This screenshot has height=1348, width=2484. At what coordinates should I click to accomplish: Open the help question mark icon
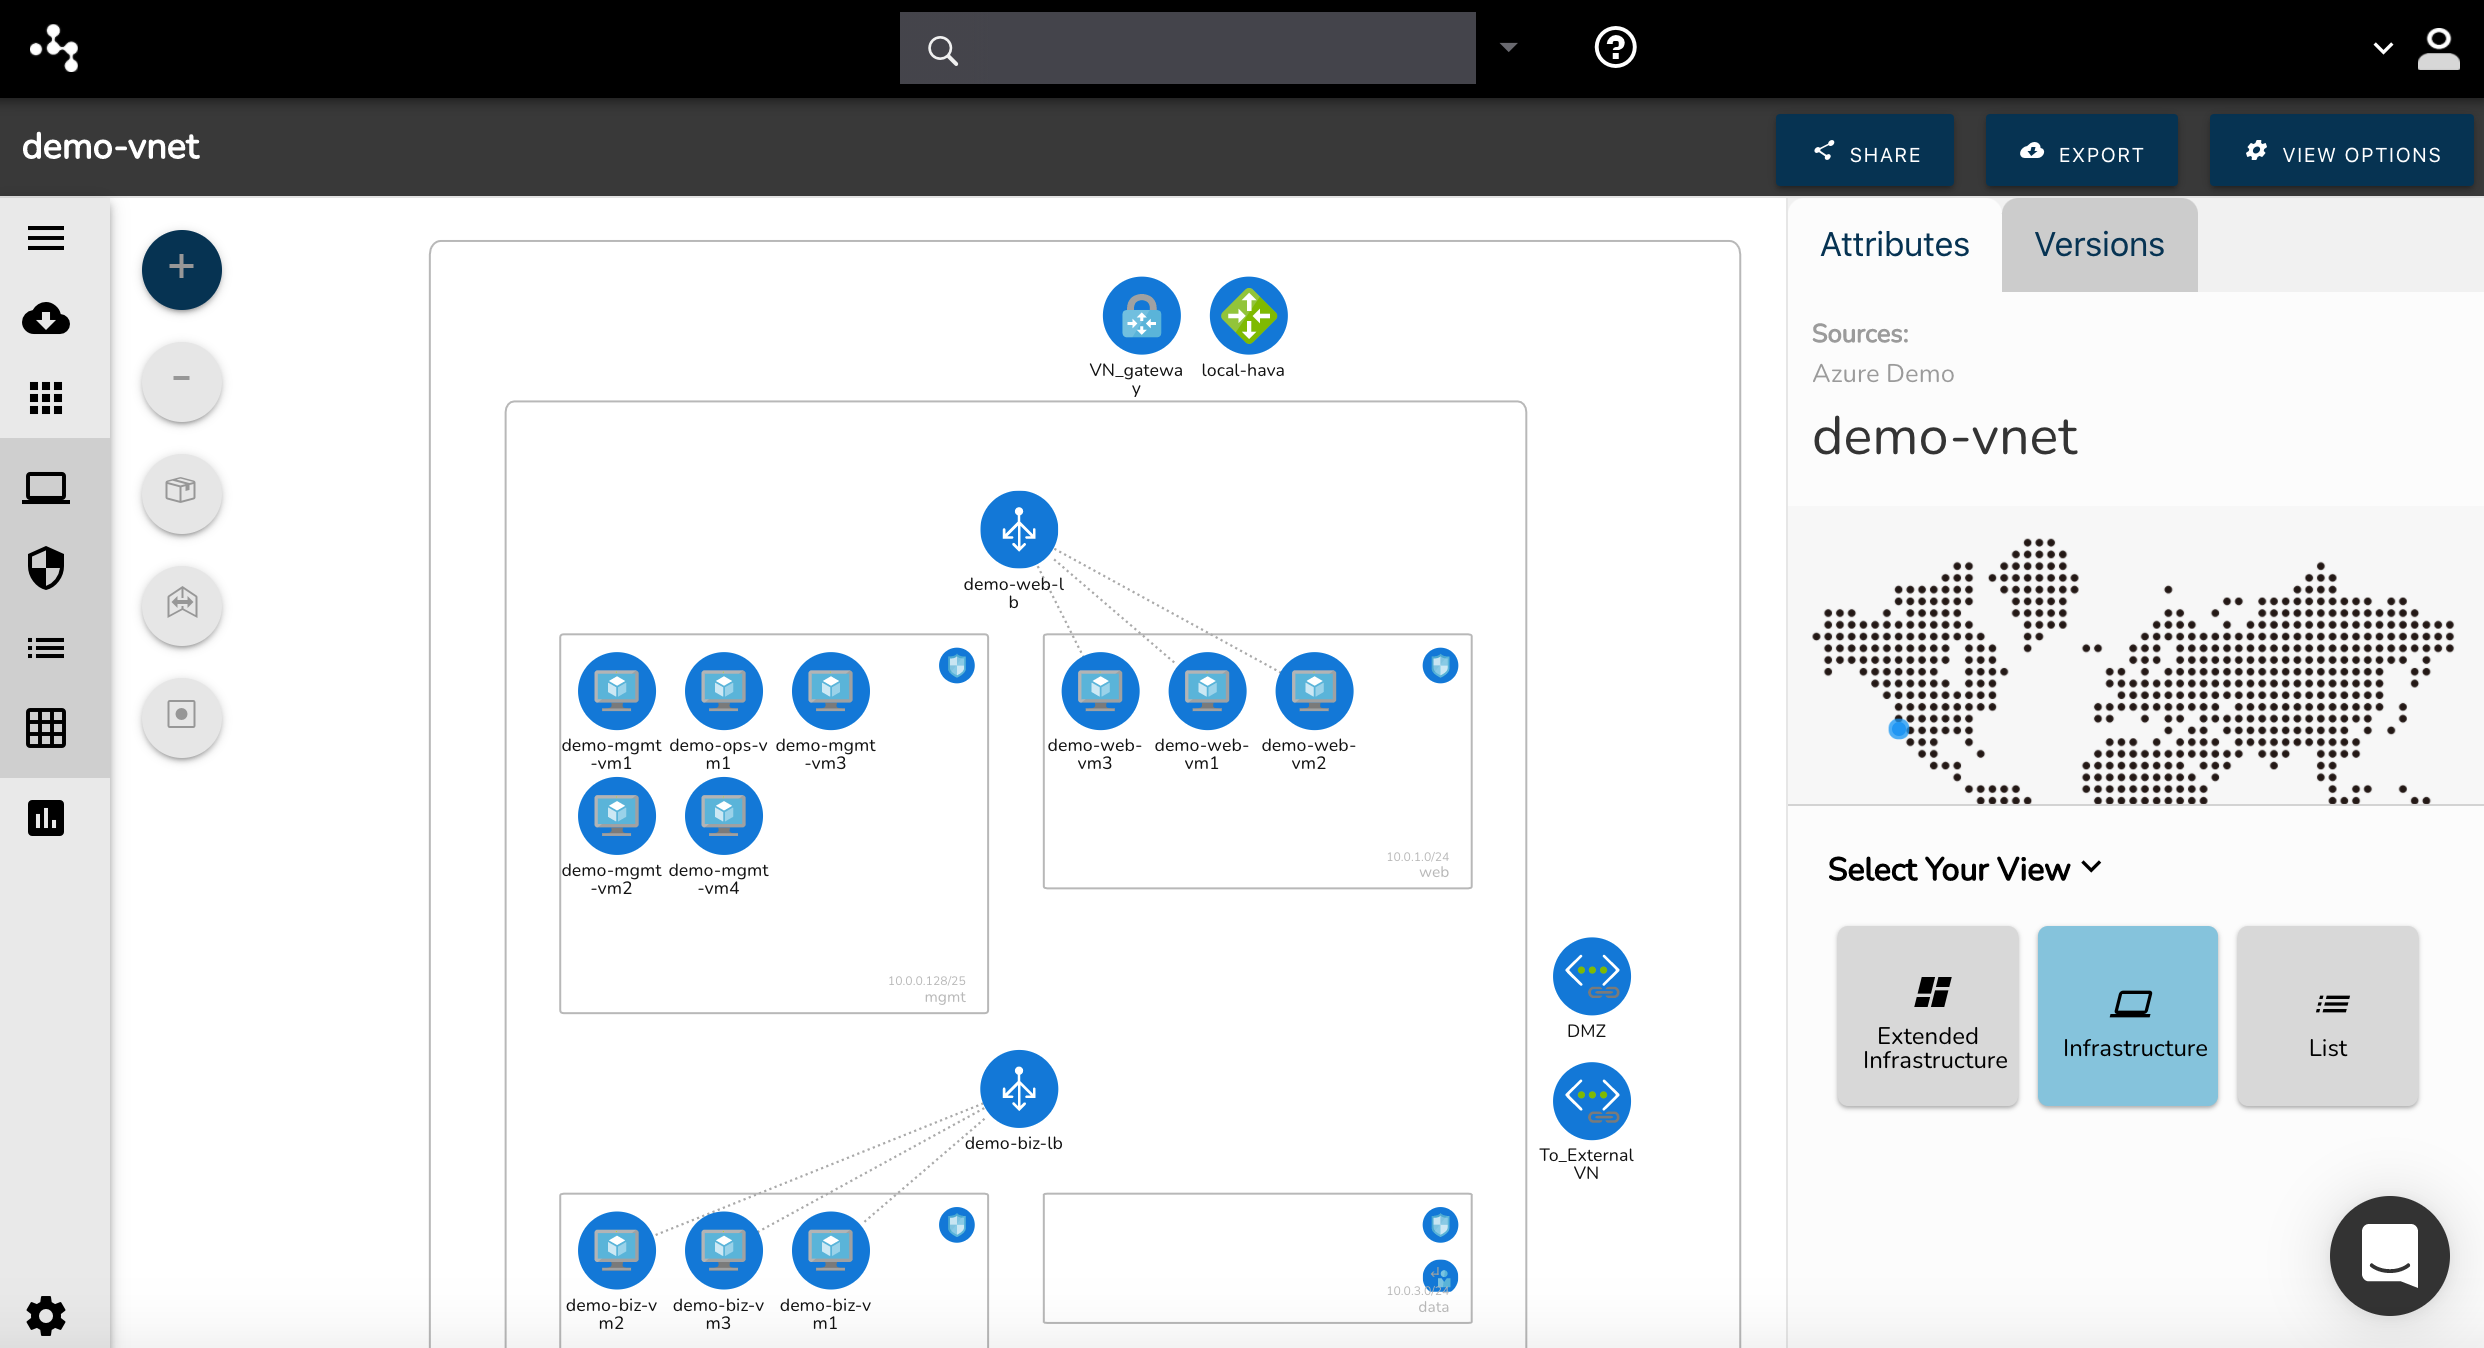point(1615,47)
